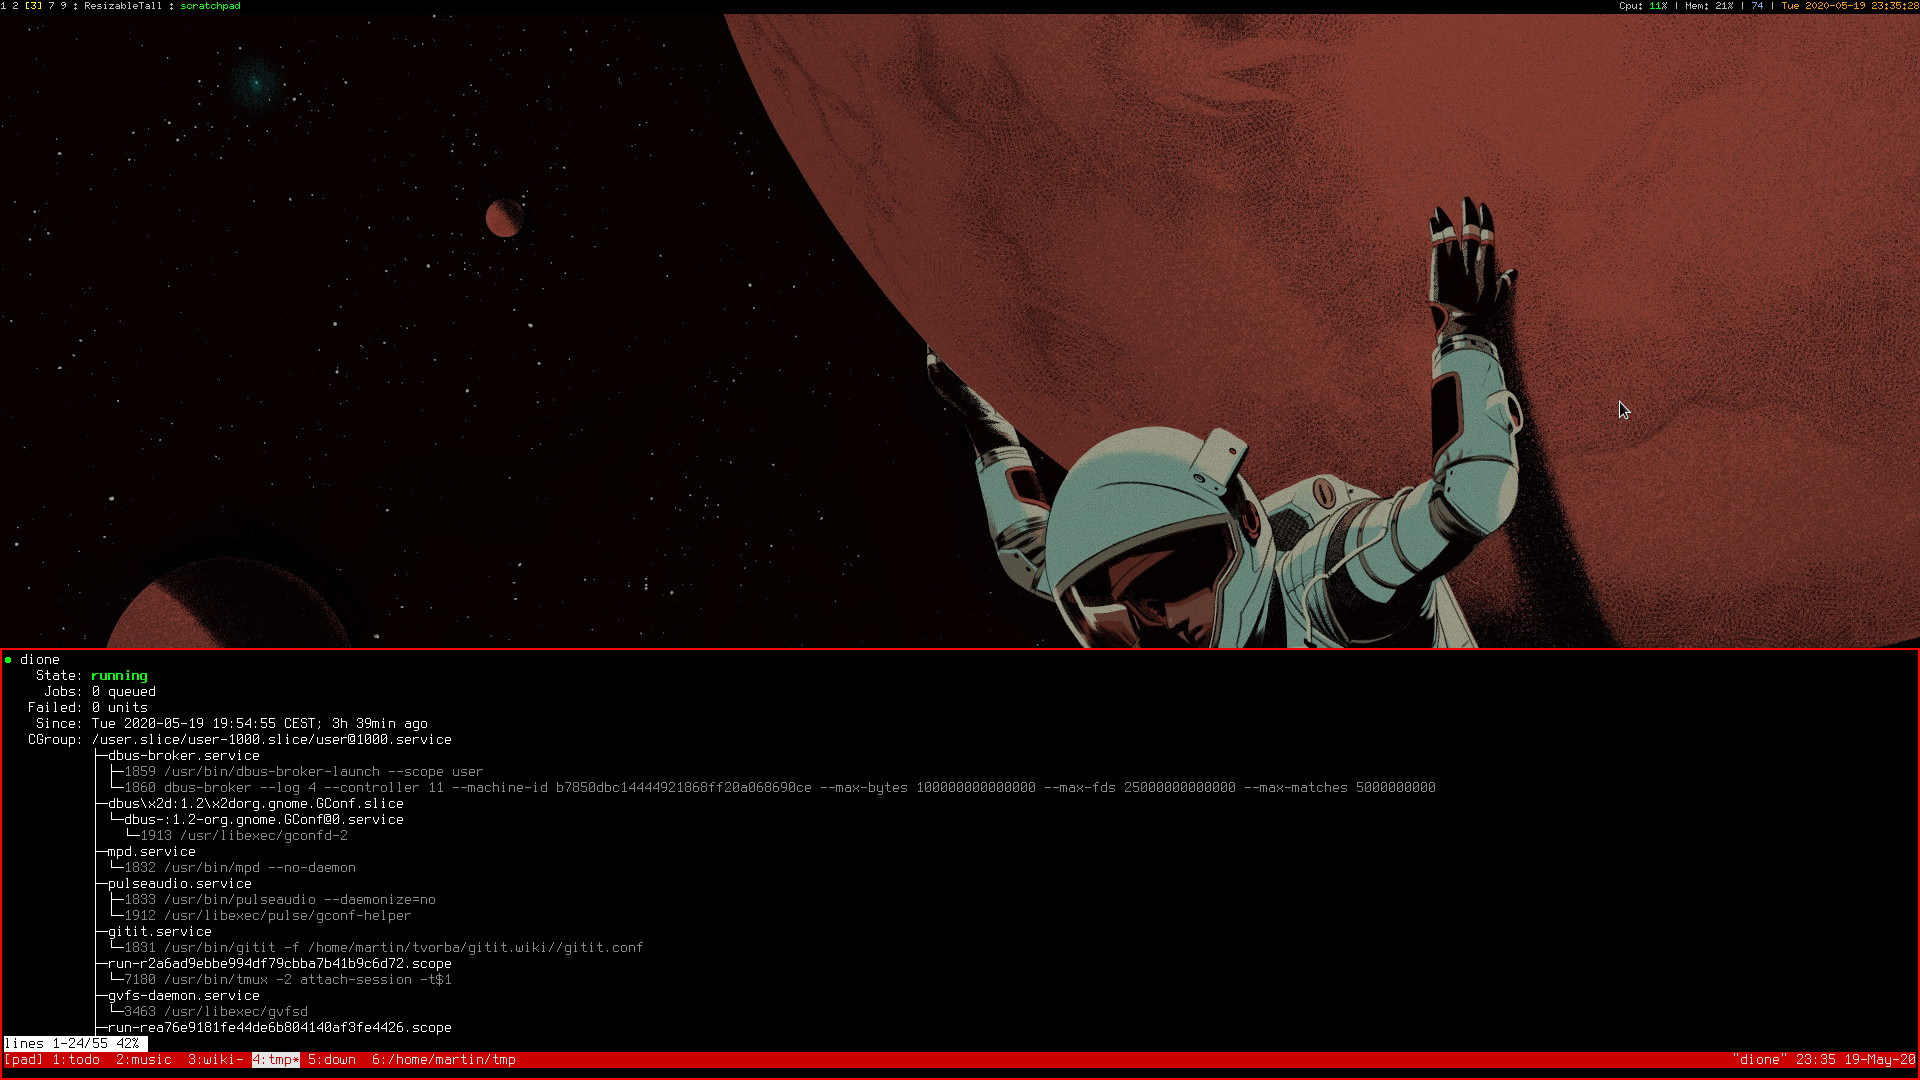Select the gitit.service tree row

click(x=160, y=932)
